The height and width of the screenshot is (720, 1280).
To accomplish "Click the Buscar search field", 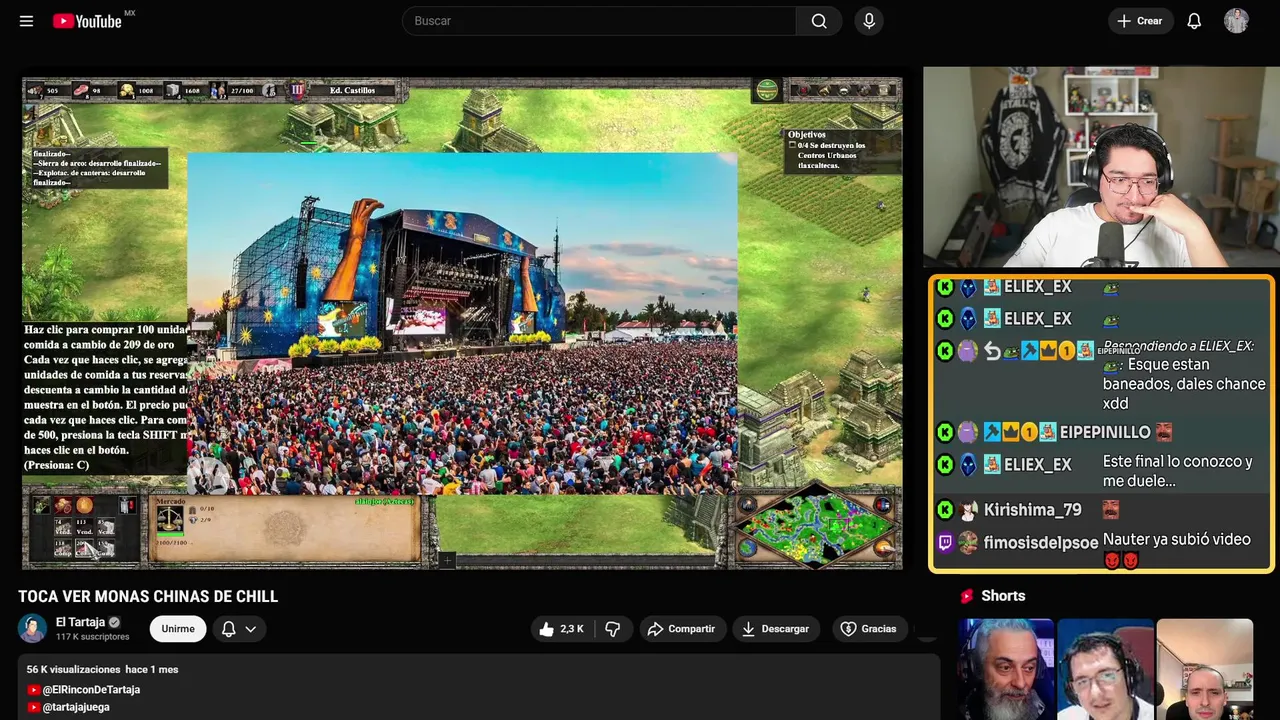I will [600, 21].
